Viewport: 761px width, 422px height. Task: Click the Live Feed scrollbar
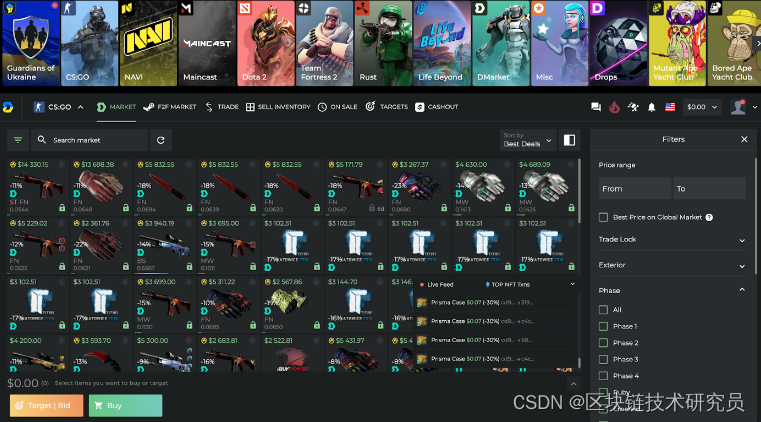(x=579, y=363)
